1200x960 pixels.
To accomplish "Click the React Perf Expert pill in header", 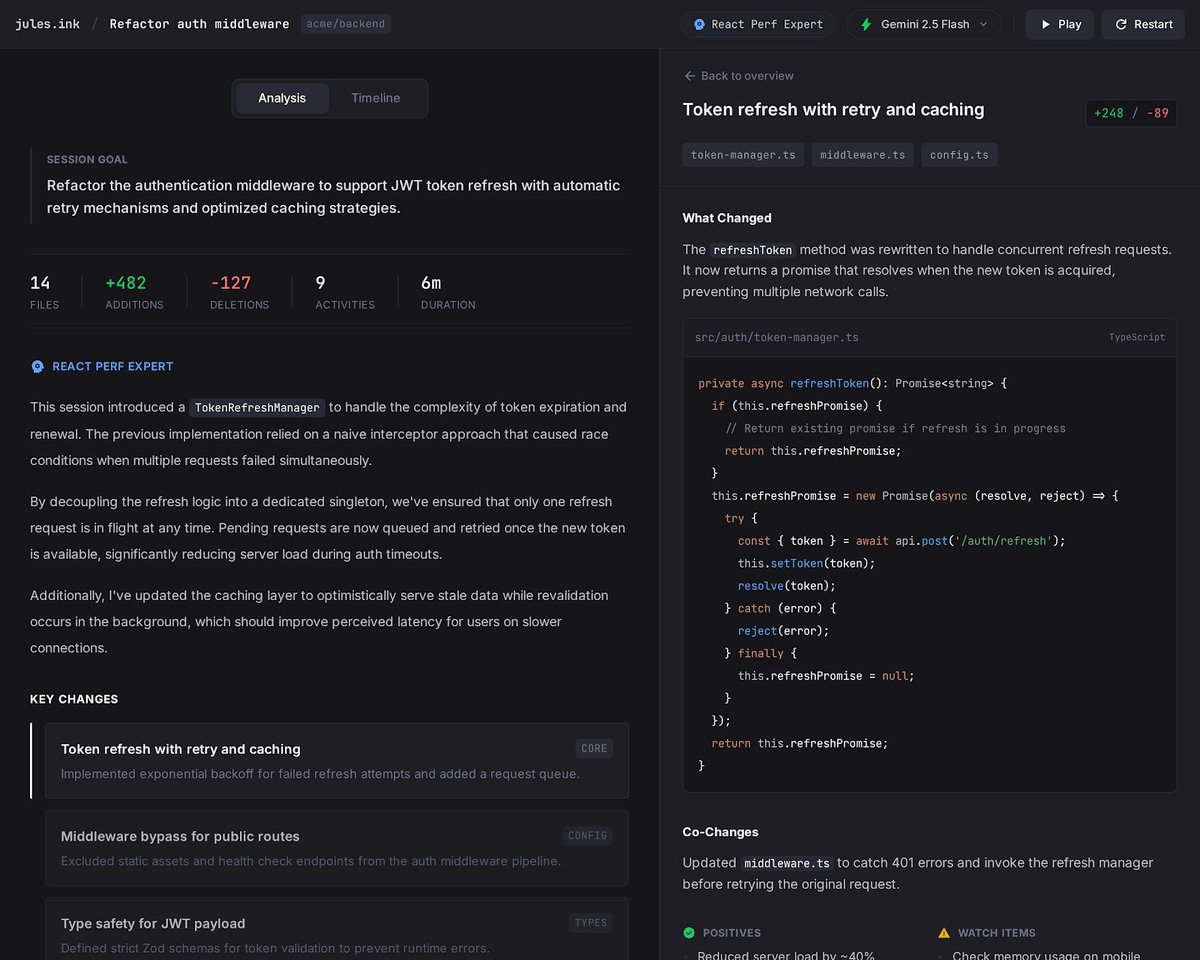I will click(758, 24).
